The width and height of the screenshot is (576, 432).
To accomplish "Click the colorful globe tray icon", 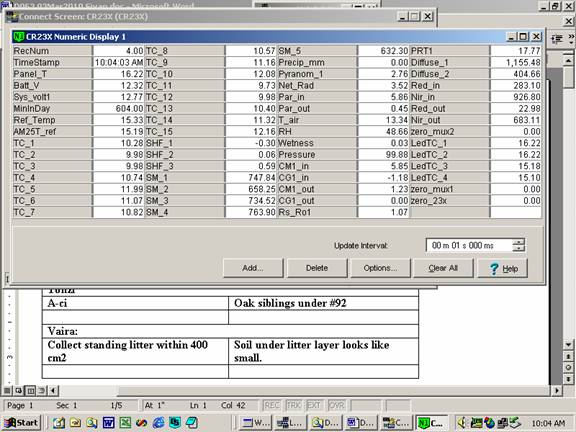I will [x=489, y=423].
